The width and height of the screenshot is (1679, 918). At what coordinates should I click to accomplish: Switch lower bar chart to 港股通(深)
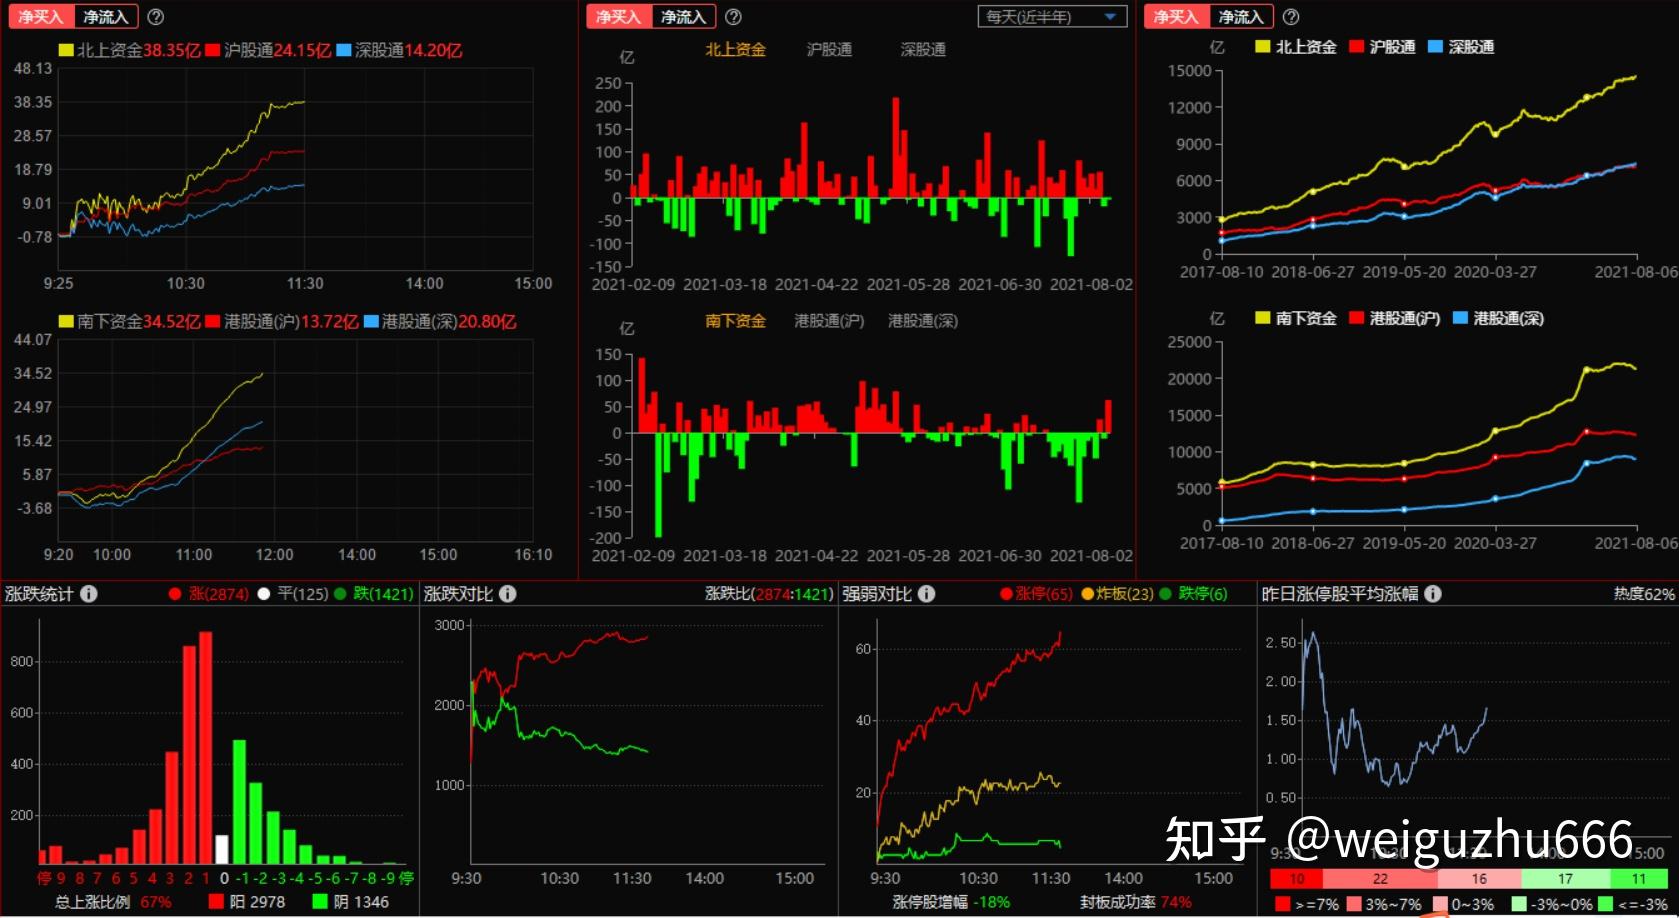(923, 321)
